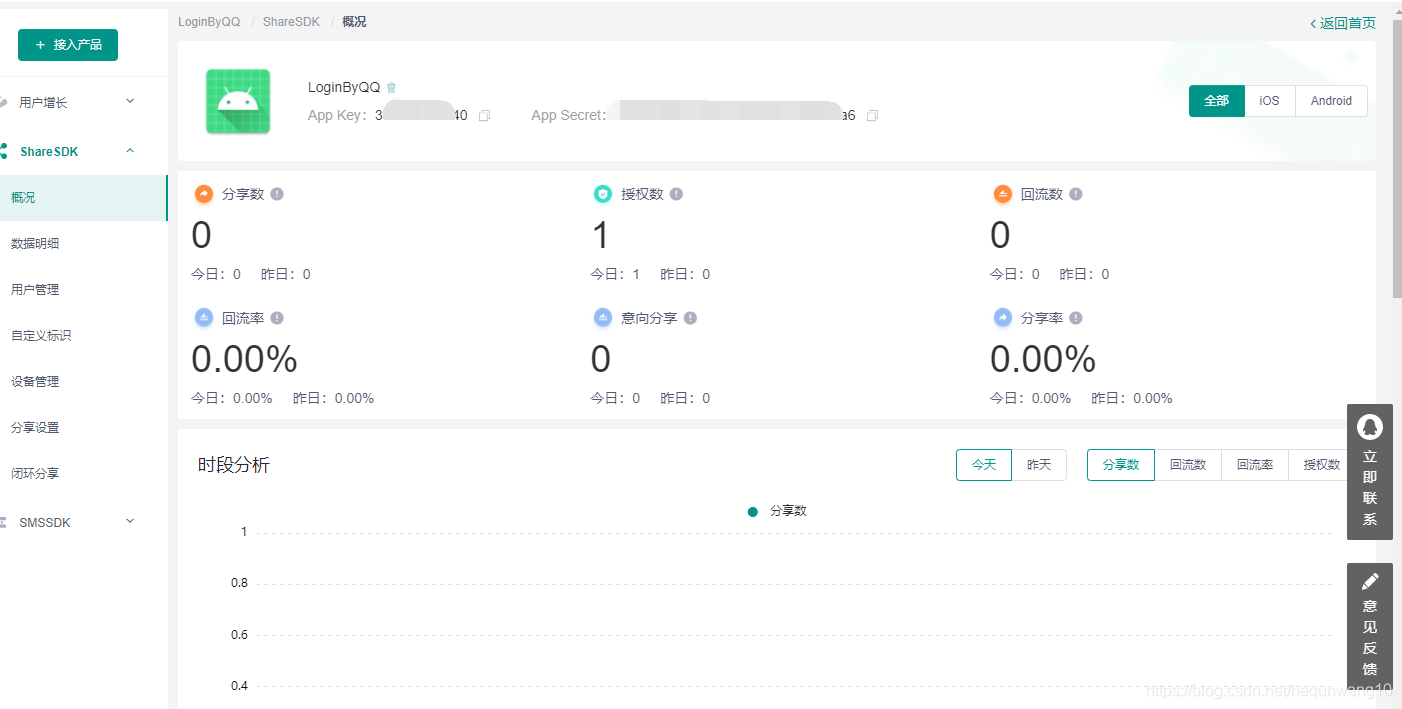The width and height of the screenshot is (1402, 709).
Task: Click the 0.00% value under 回流率
Action: (244, 359)
